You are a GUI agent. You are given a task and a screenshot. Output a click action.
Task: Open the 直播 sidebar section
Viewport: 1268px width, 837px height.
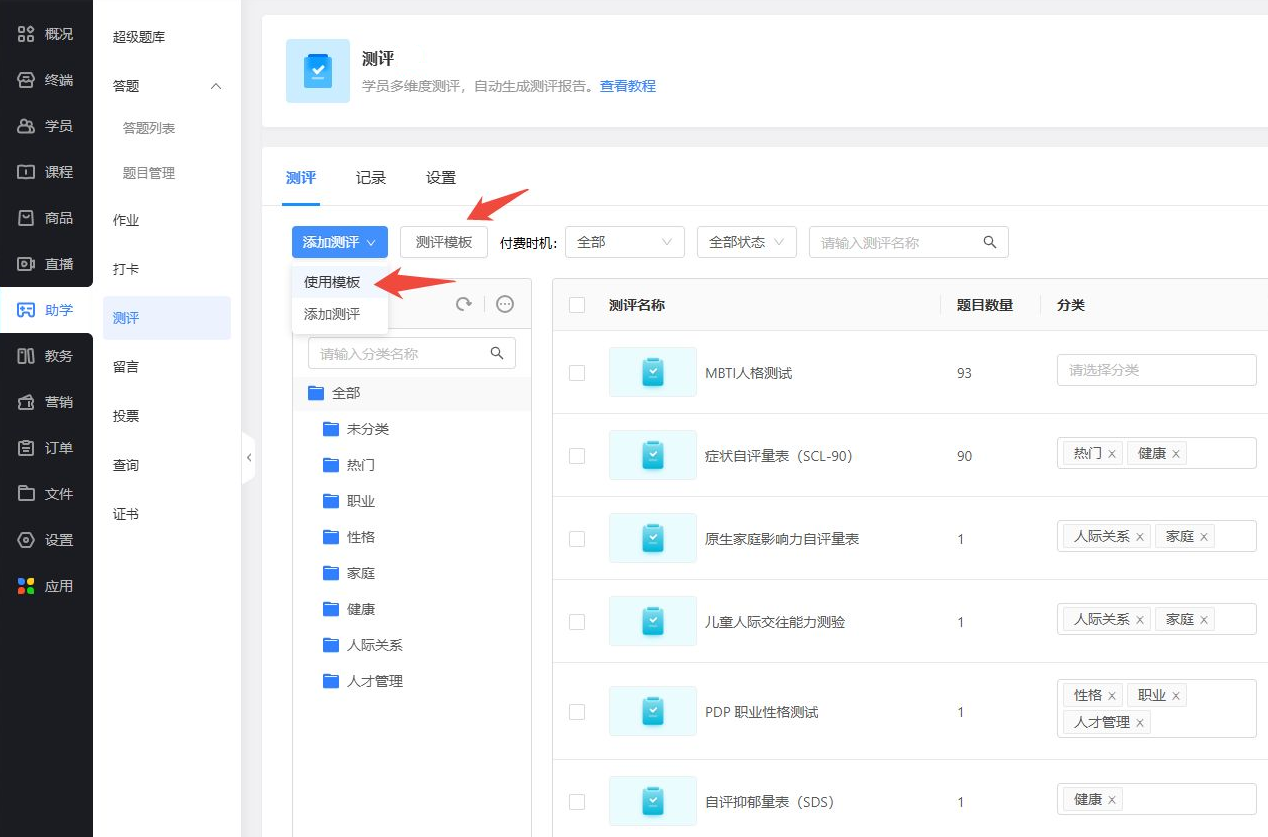coord(46,264)
